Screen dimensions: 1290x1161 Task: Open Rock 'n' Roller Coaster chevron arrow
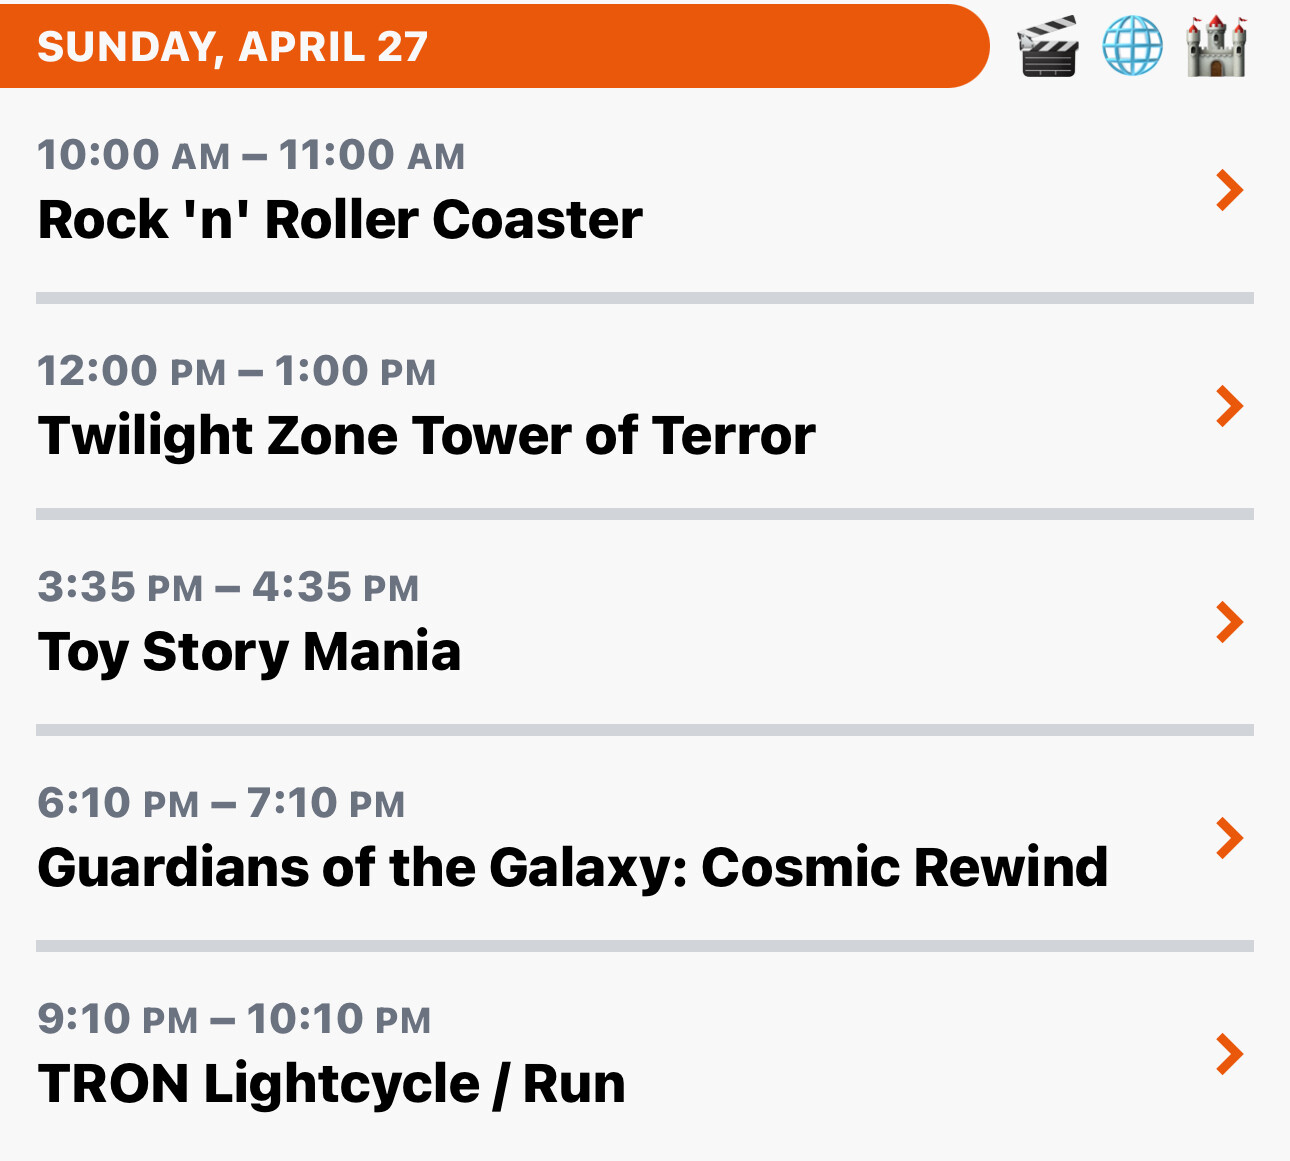point(1230,190)
